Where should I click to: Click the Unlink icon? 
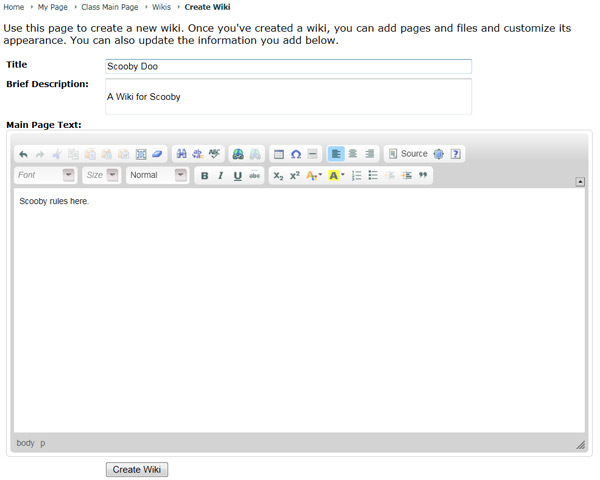click(x=255, y=154)
